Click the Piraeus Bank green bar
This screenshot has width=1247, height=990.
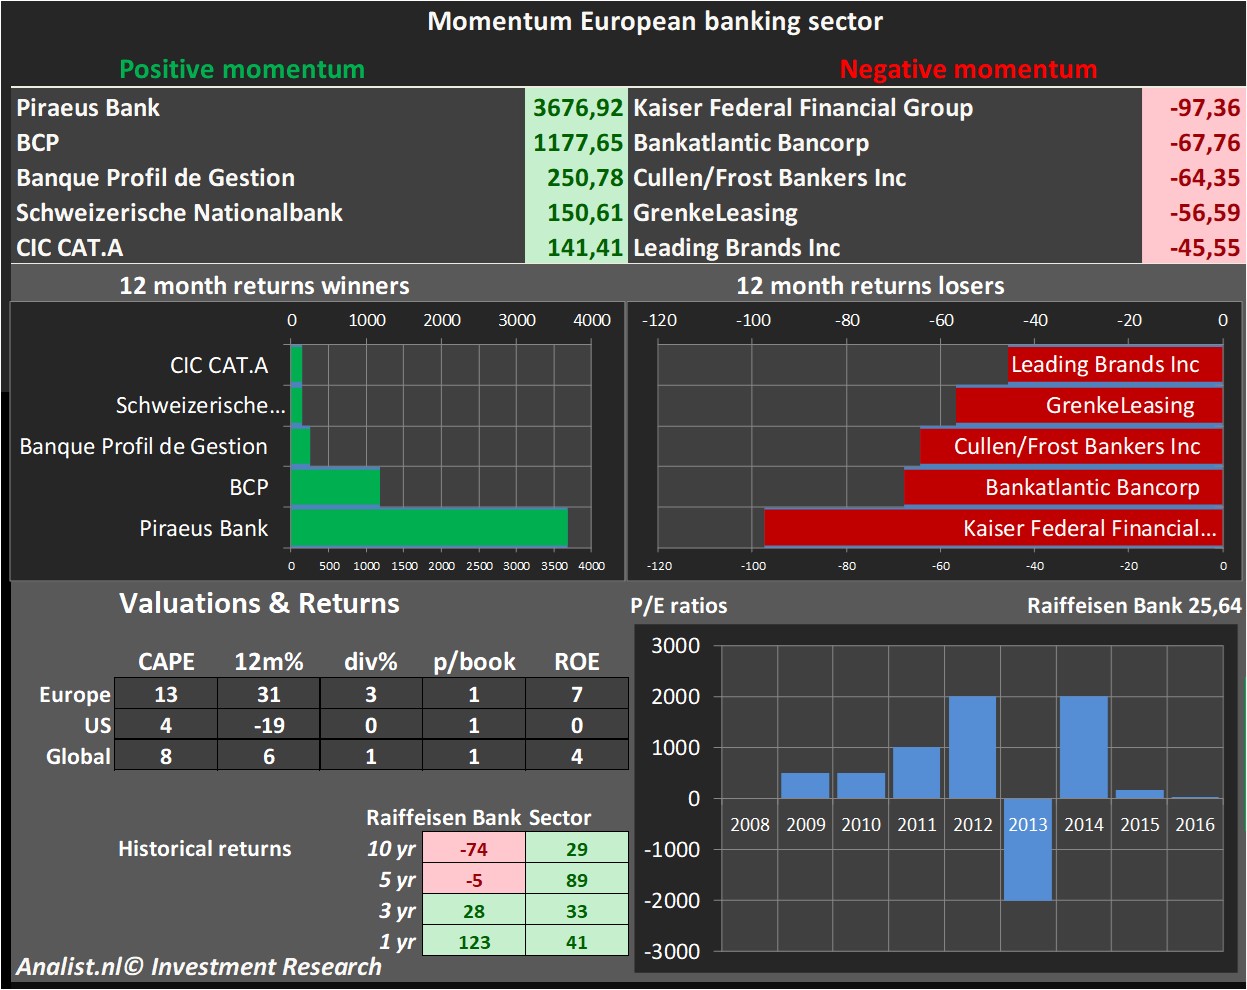pos(429,527)
